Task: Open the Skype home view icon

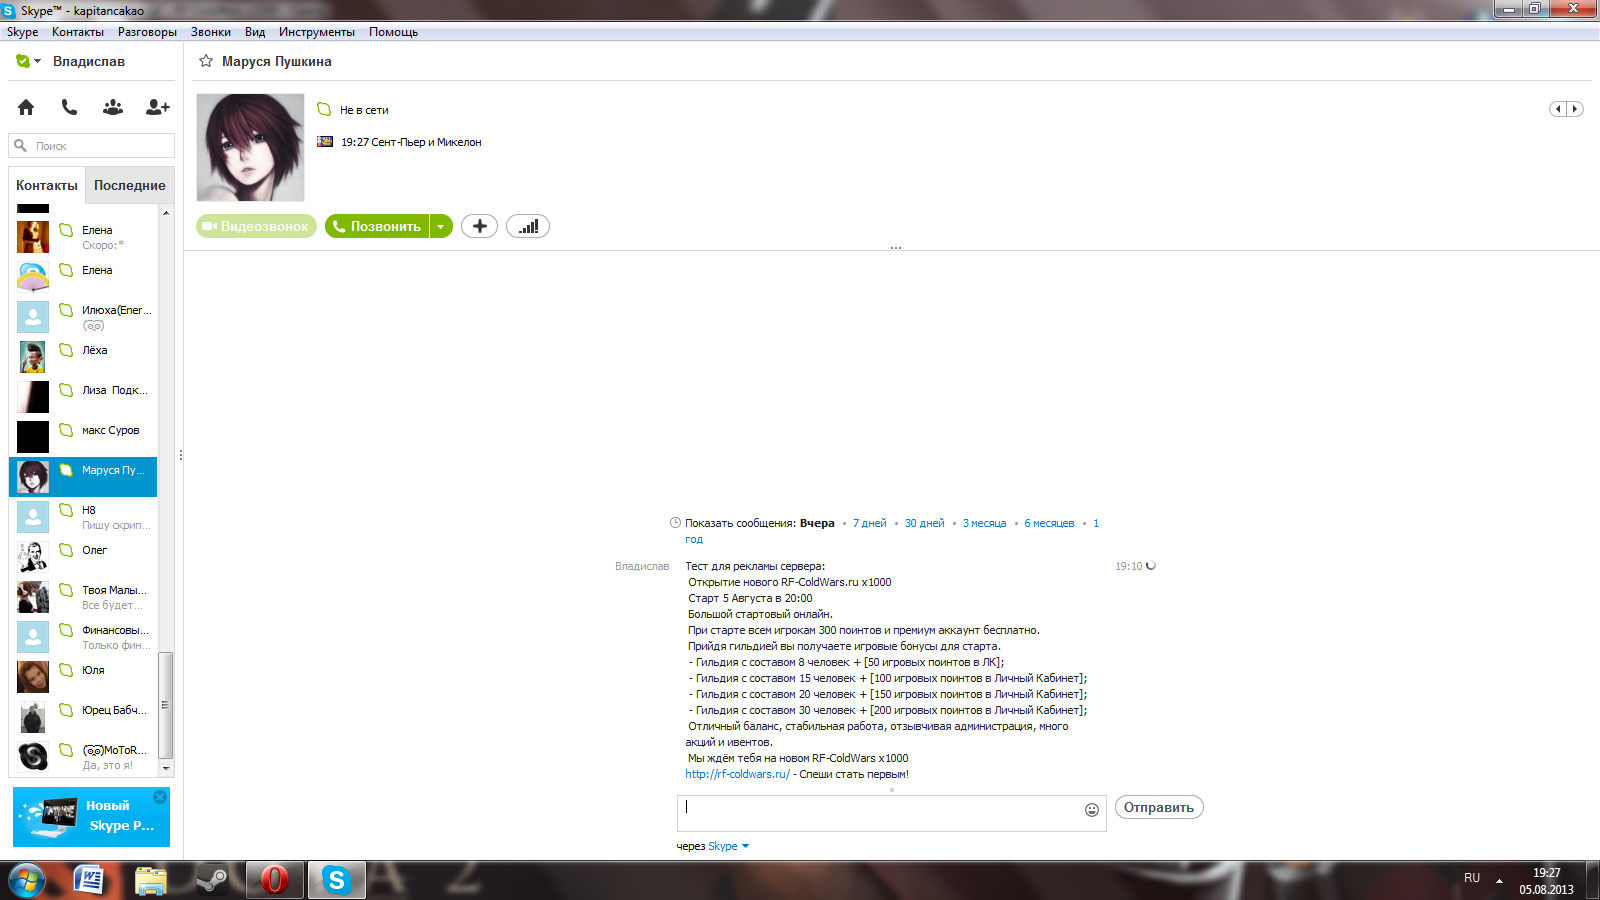Action: [x=26, y=107]
